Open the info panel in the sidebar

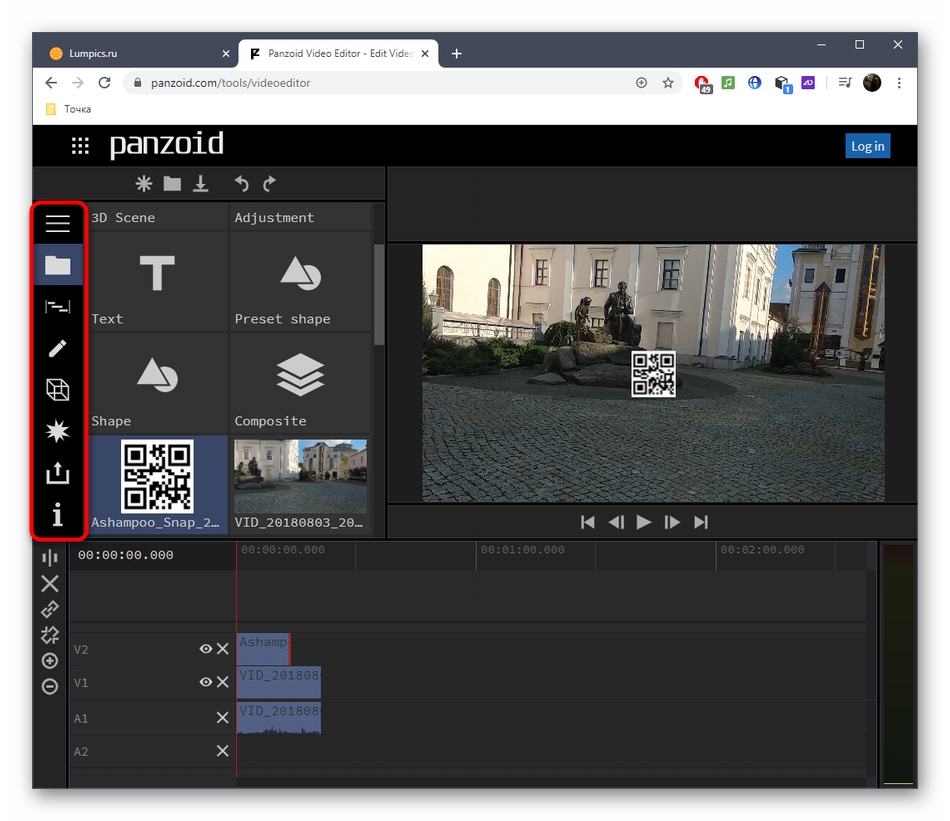point(58,515)
